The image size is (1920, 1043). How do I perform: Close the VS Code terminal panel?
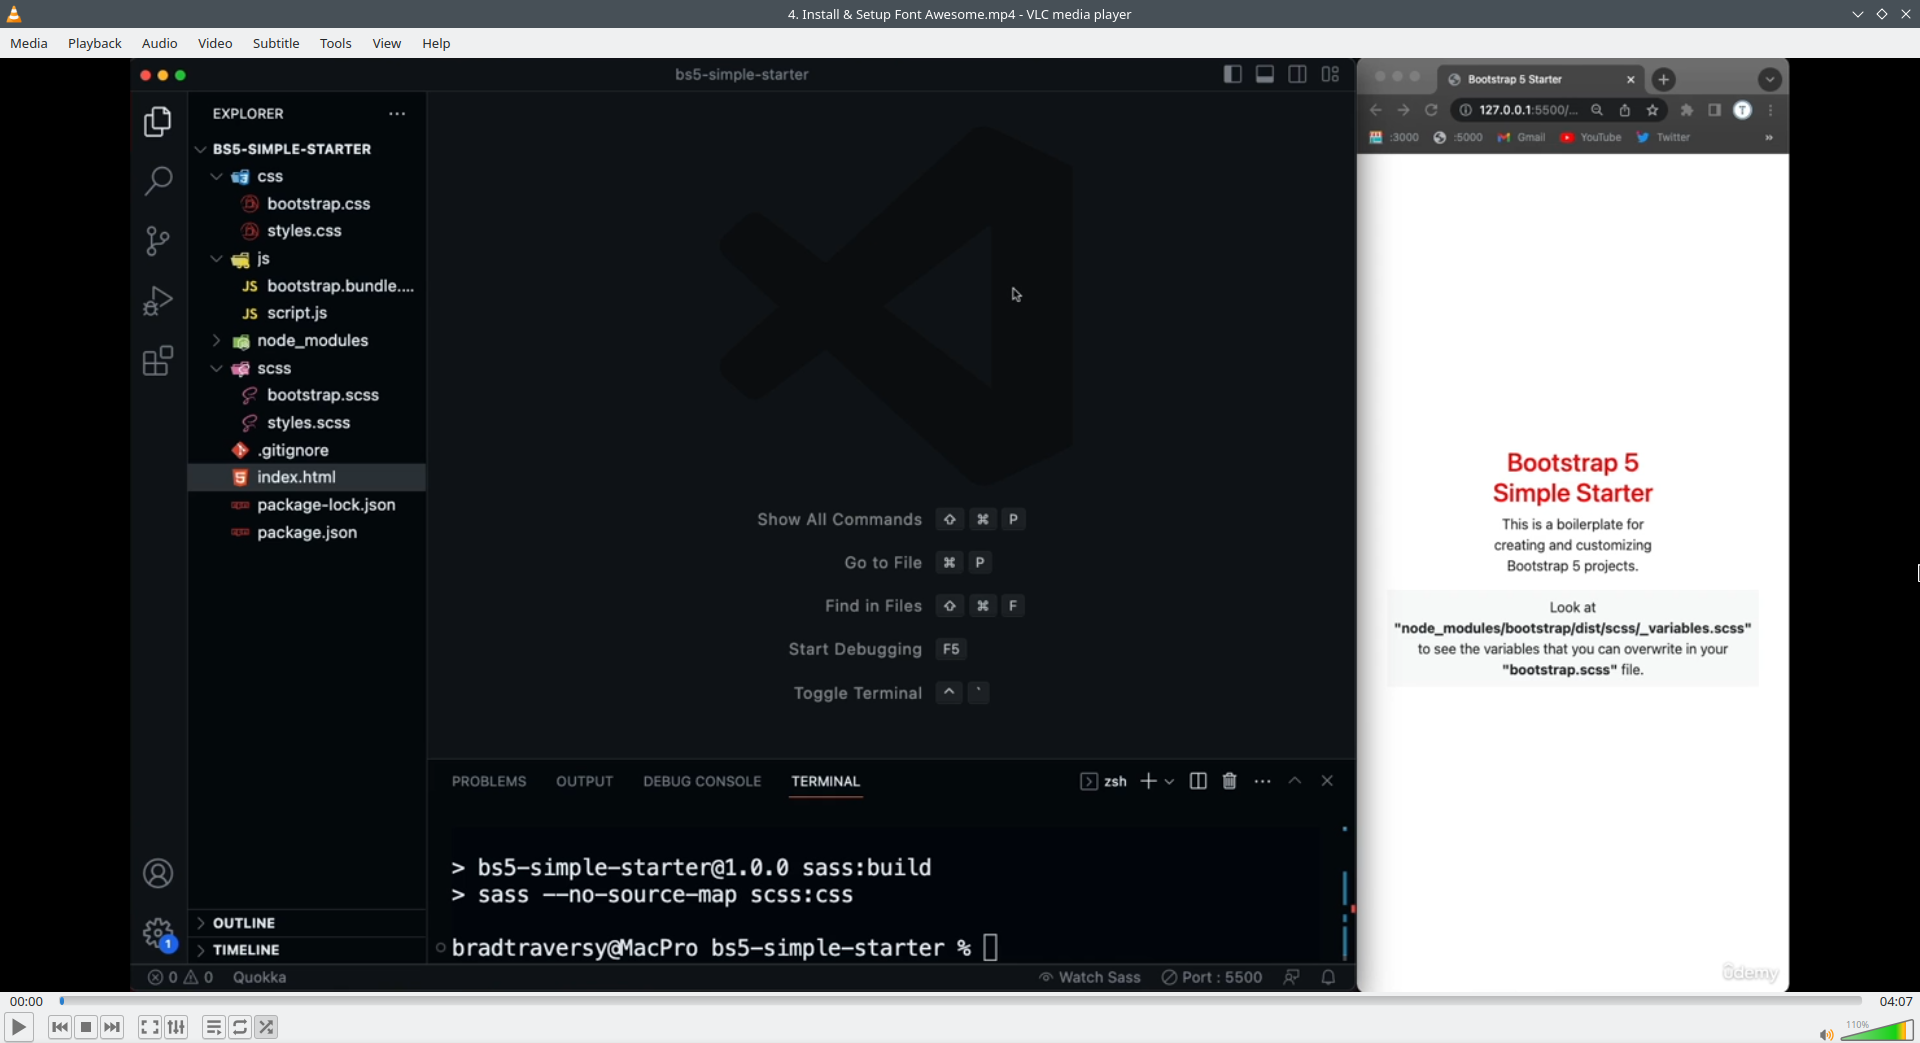(x=1327, y=781)
